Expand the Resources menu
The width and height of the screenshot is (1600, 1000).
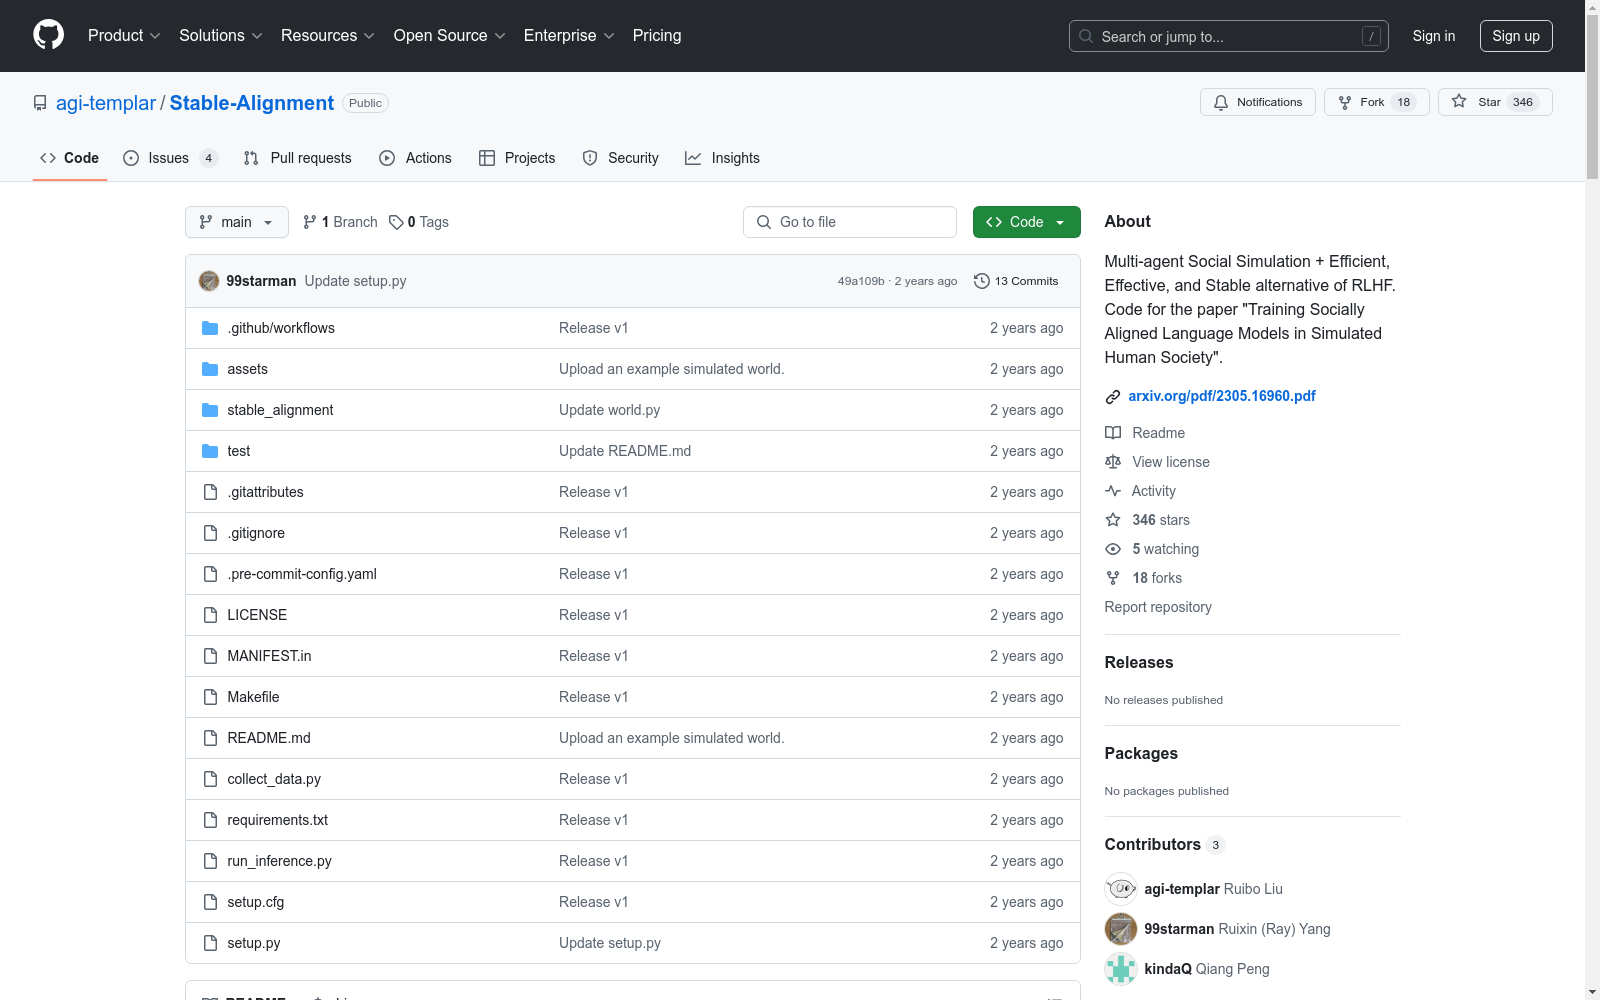tap(327, 35)
